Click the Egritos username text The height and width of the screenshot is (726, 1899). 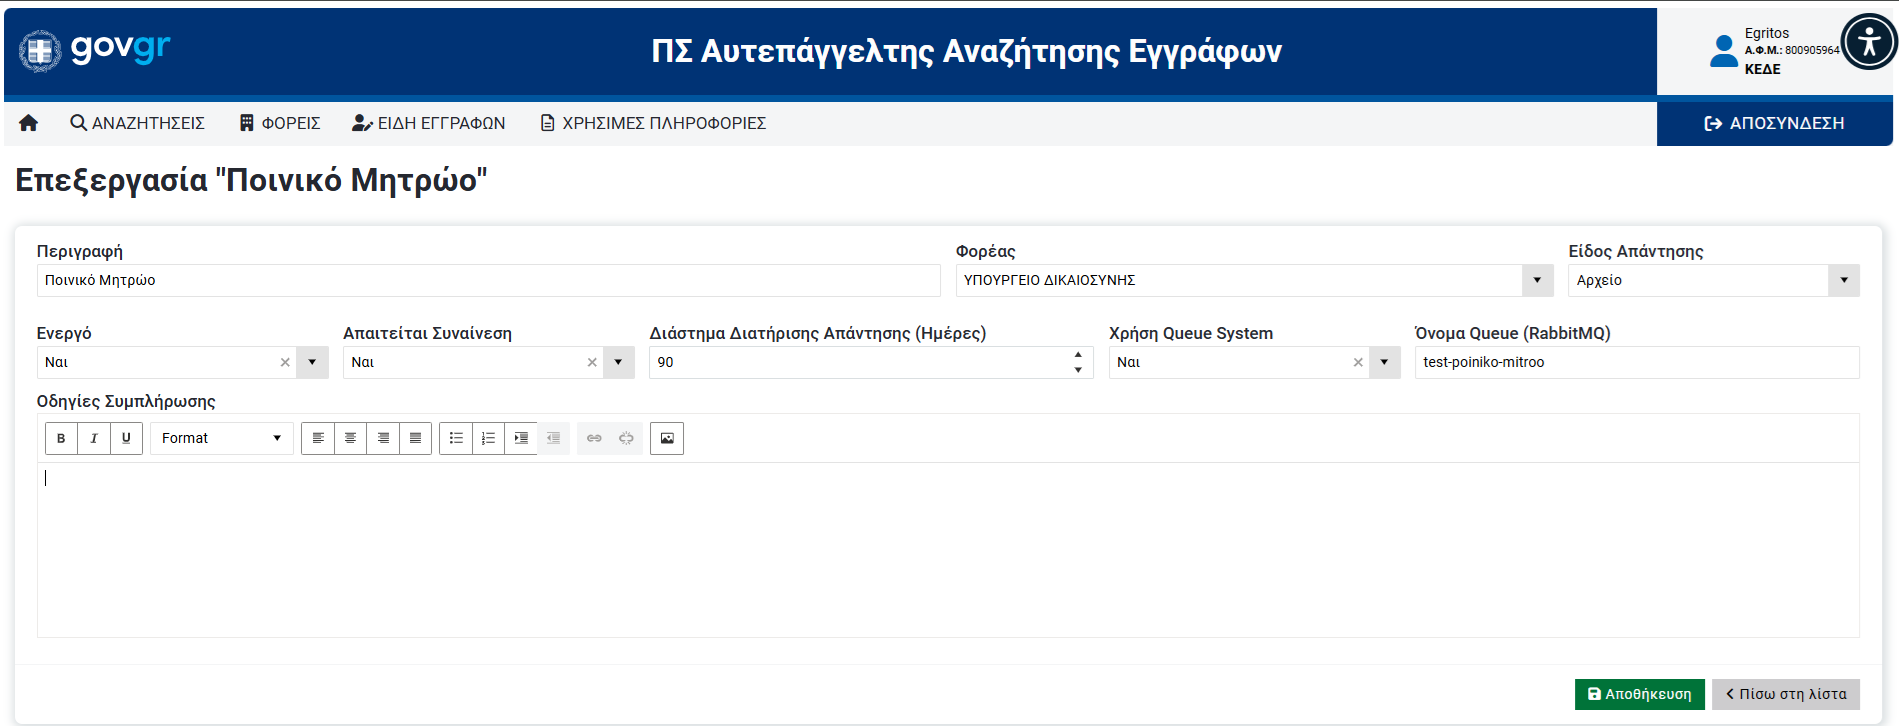[1767, 33]
